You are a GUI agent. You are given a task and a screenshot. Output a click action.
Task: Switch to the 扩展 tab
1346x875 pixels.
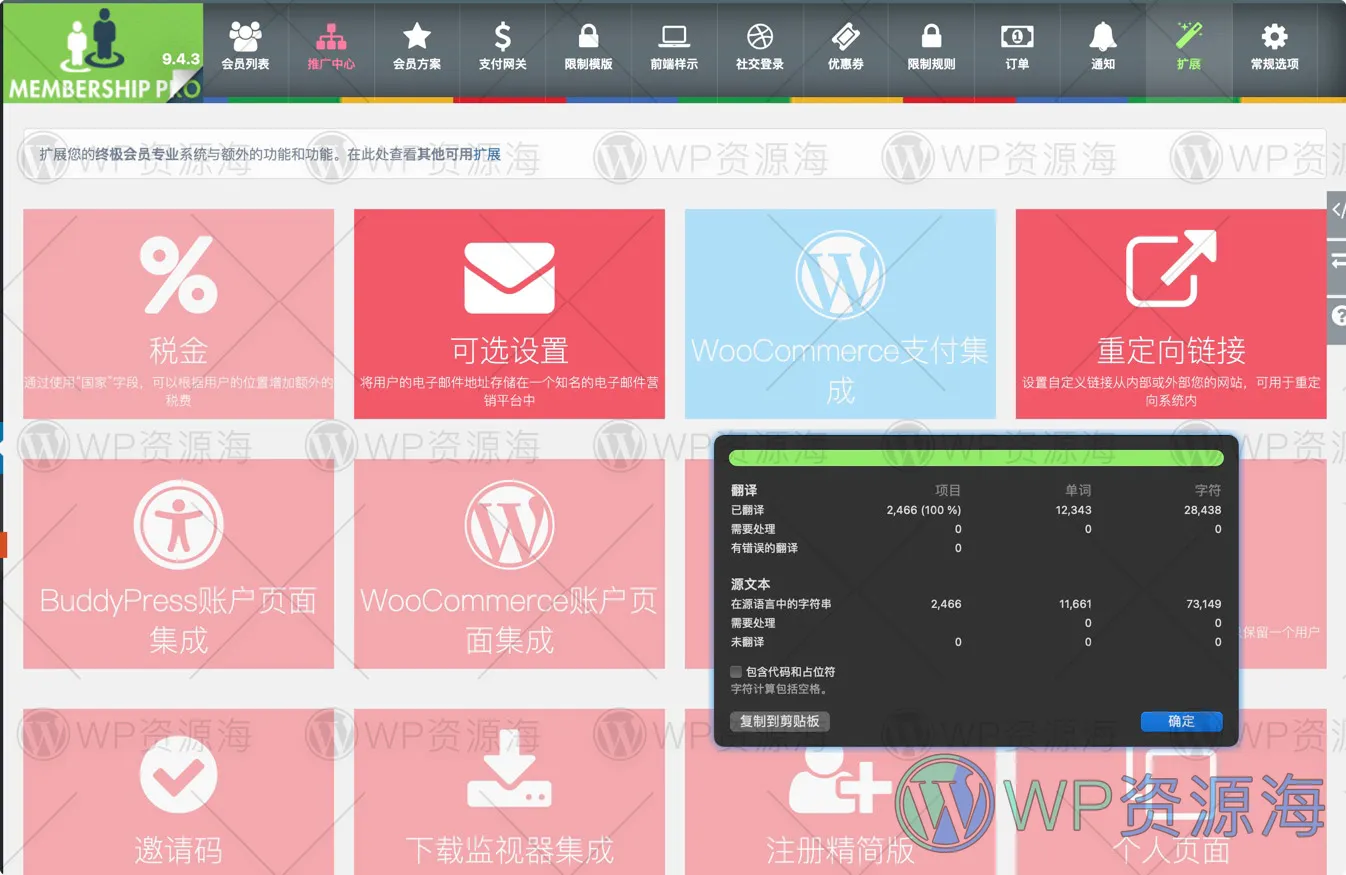click(x=1188, y=47)
